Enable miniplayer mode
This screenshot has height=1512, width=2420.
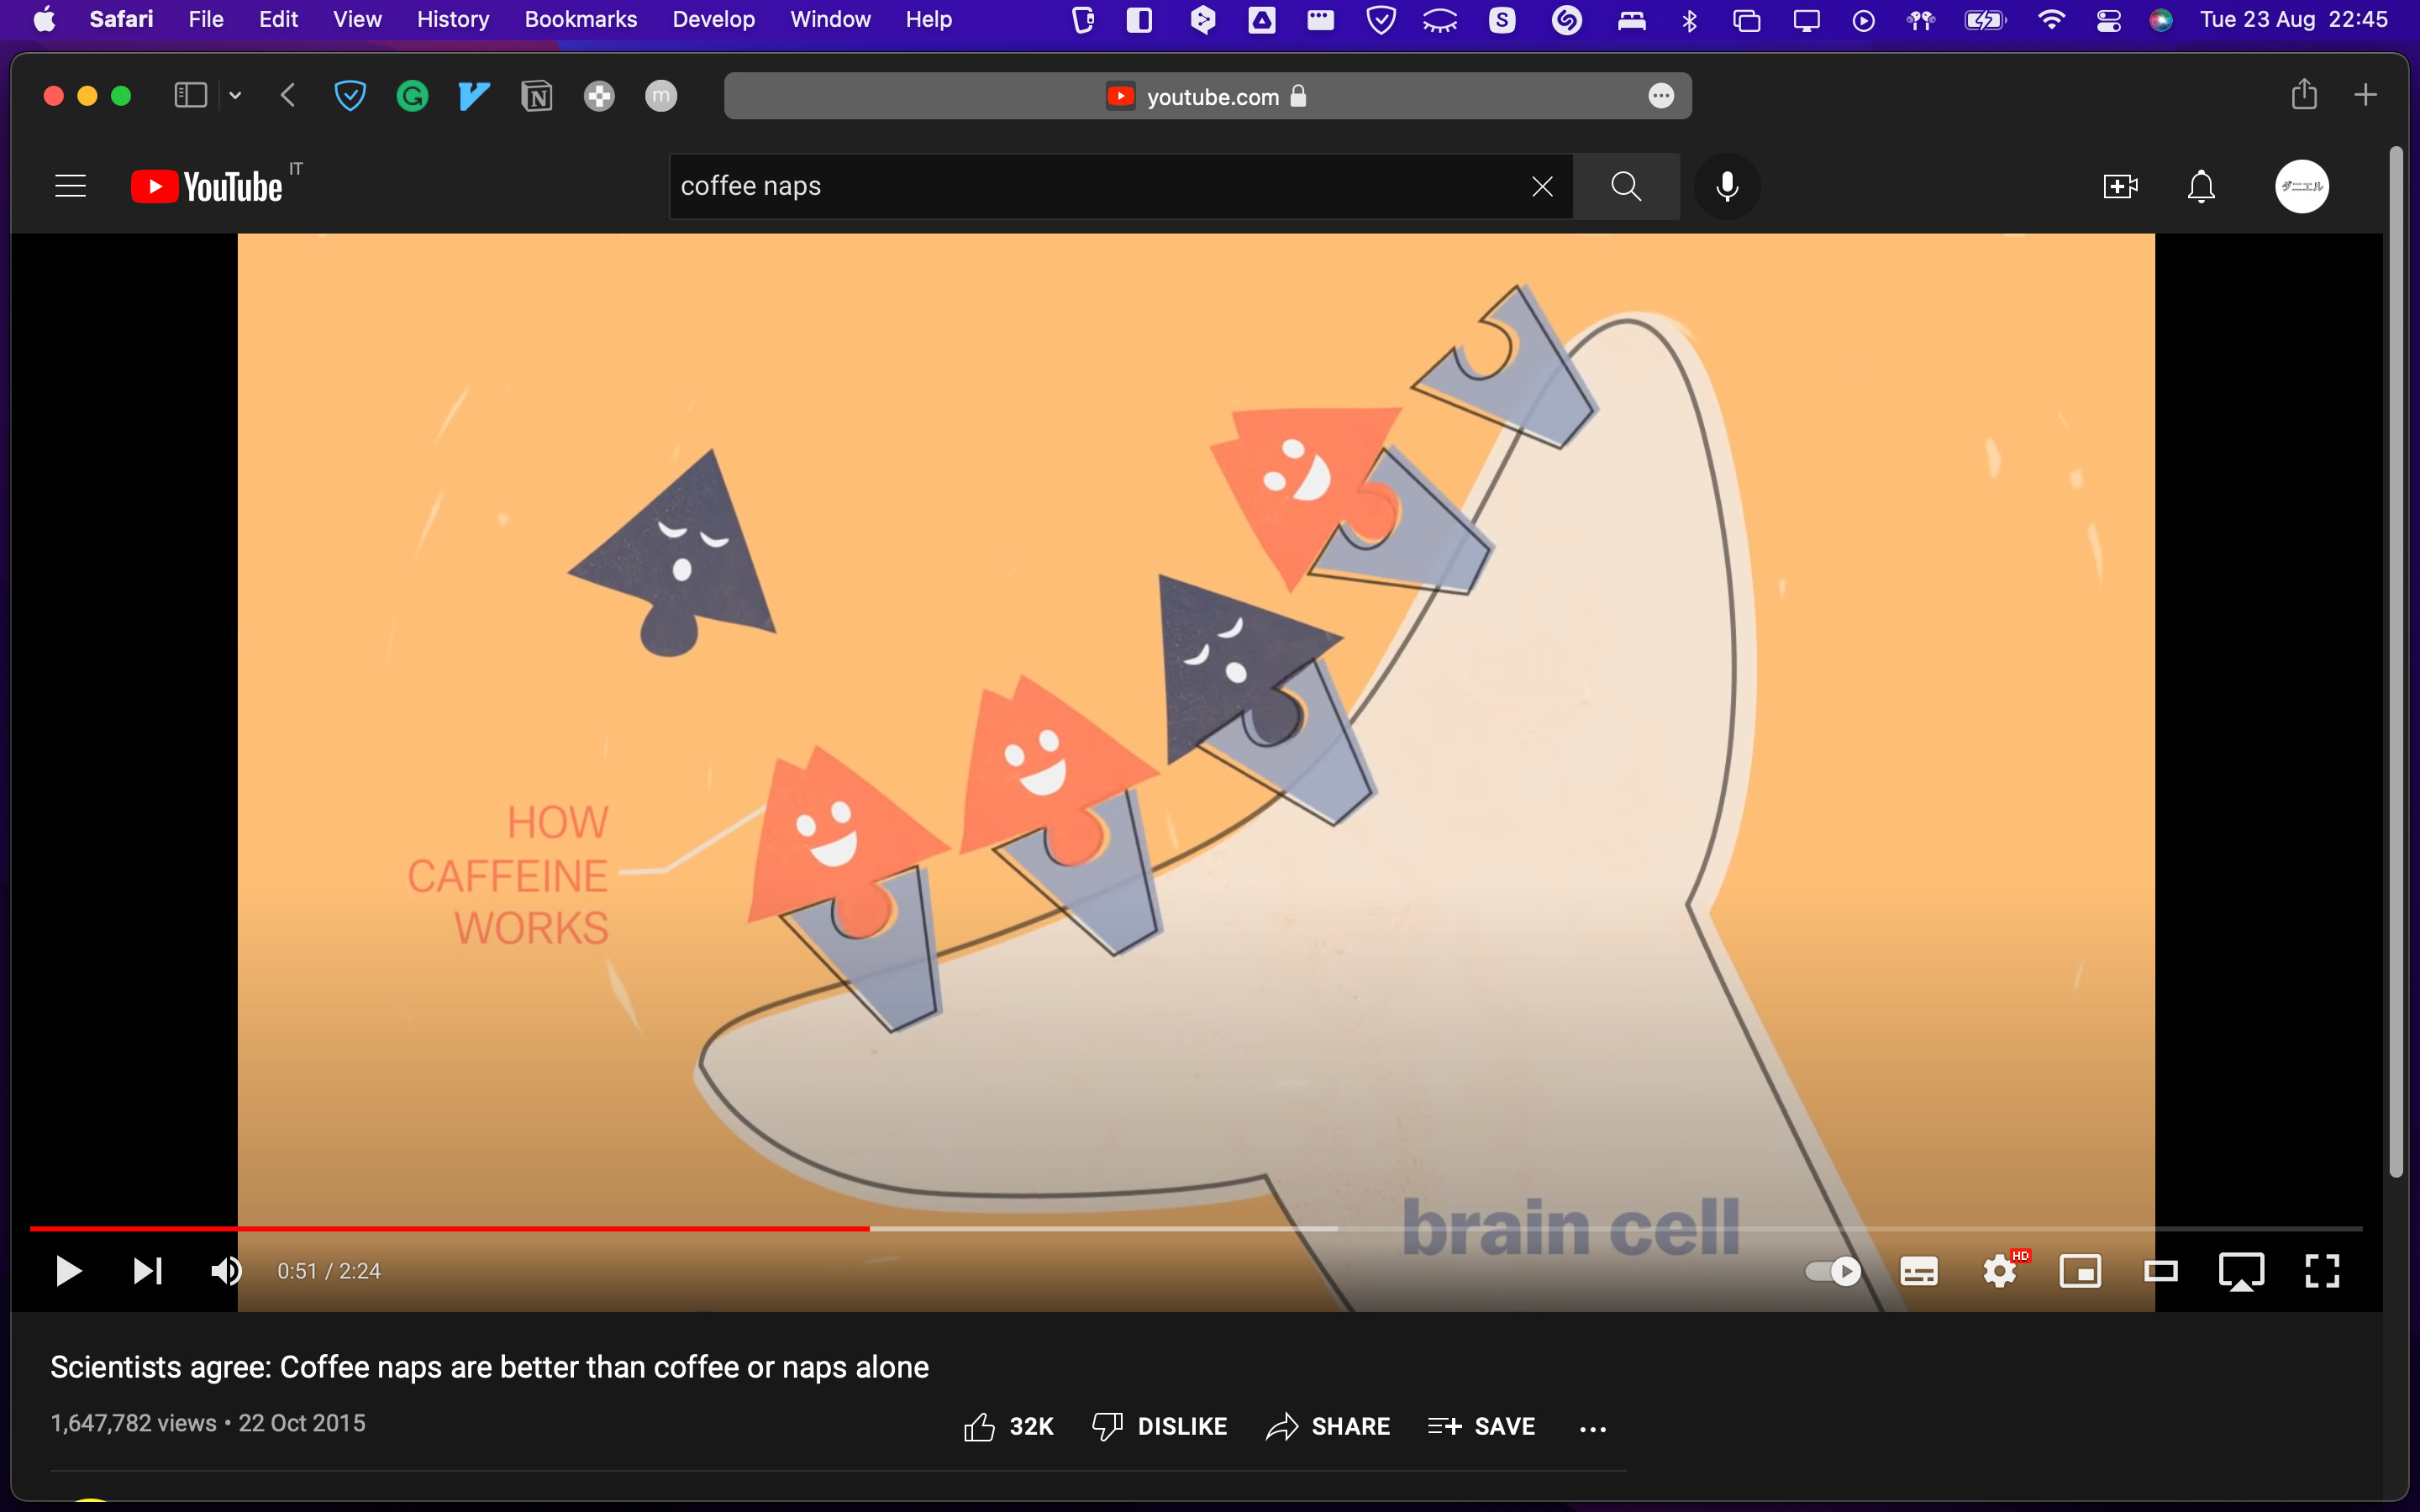pos(2080,1271)
